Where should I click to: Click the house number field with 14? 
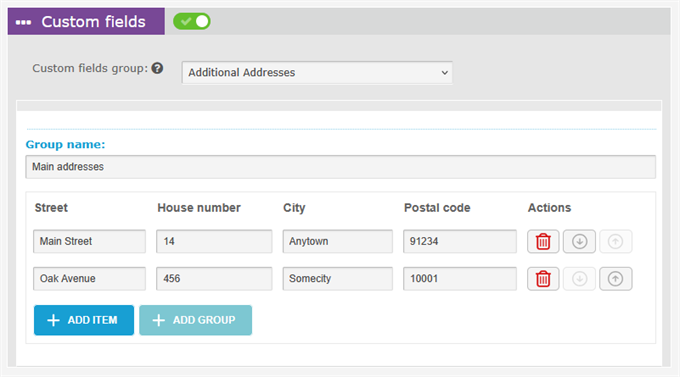click(214, 241)
